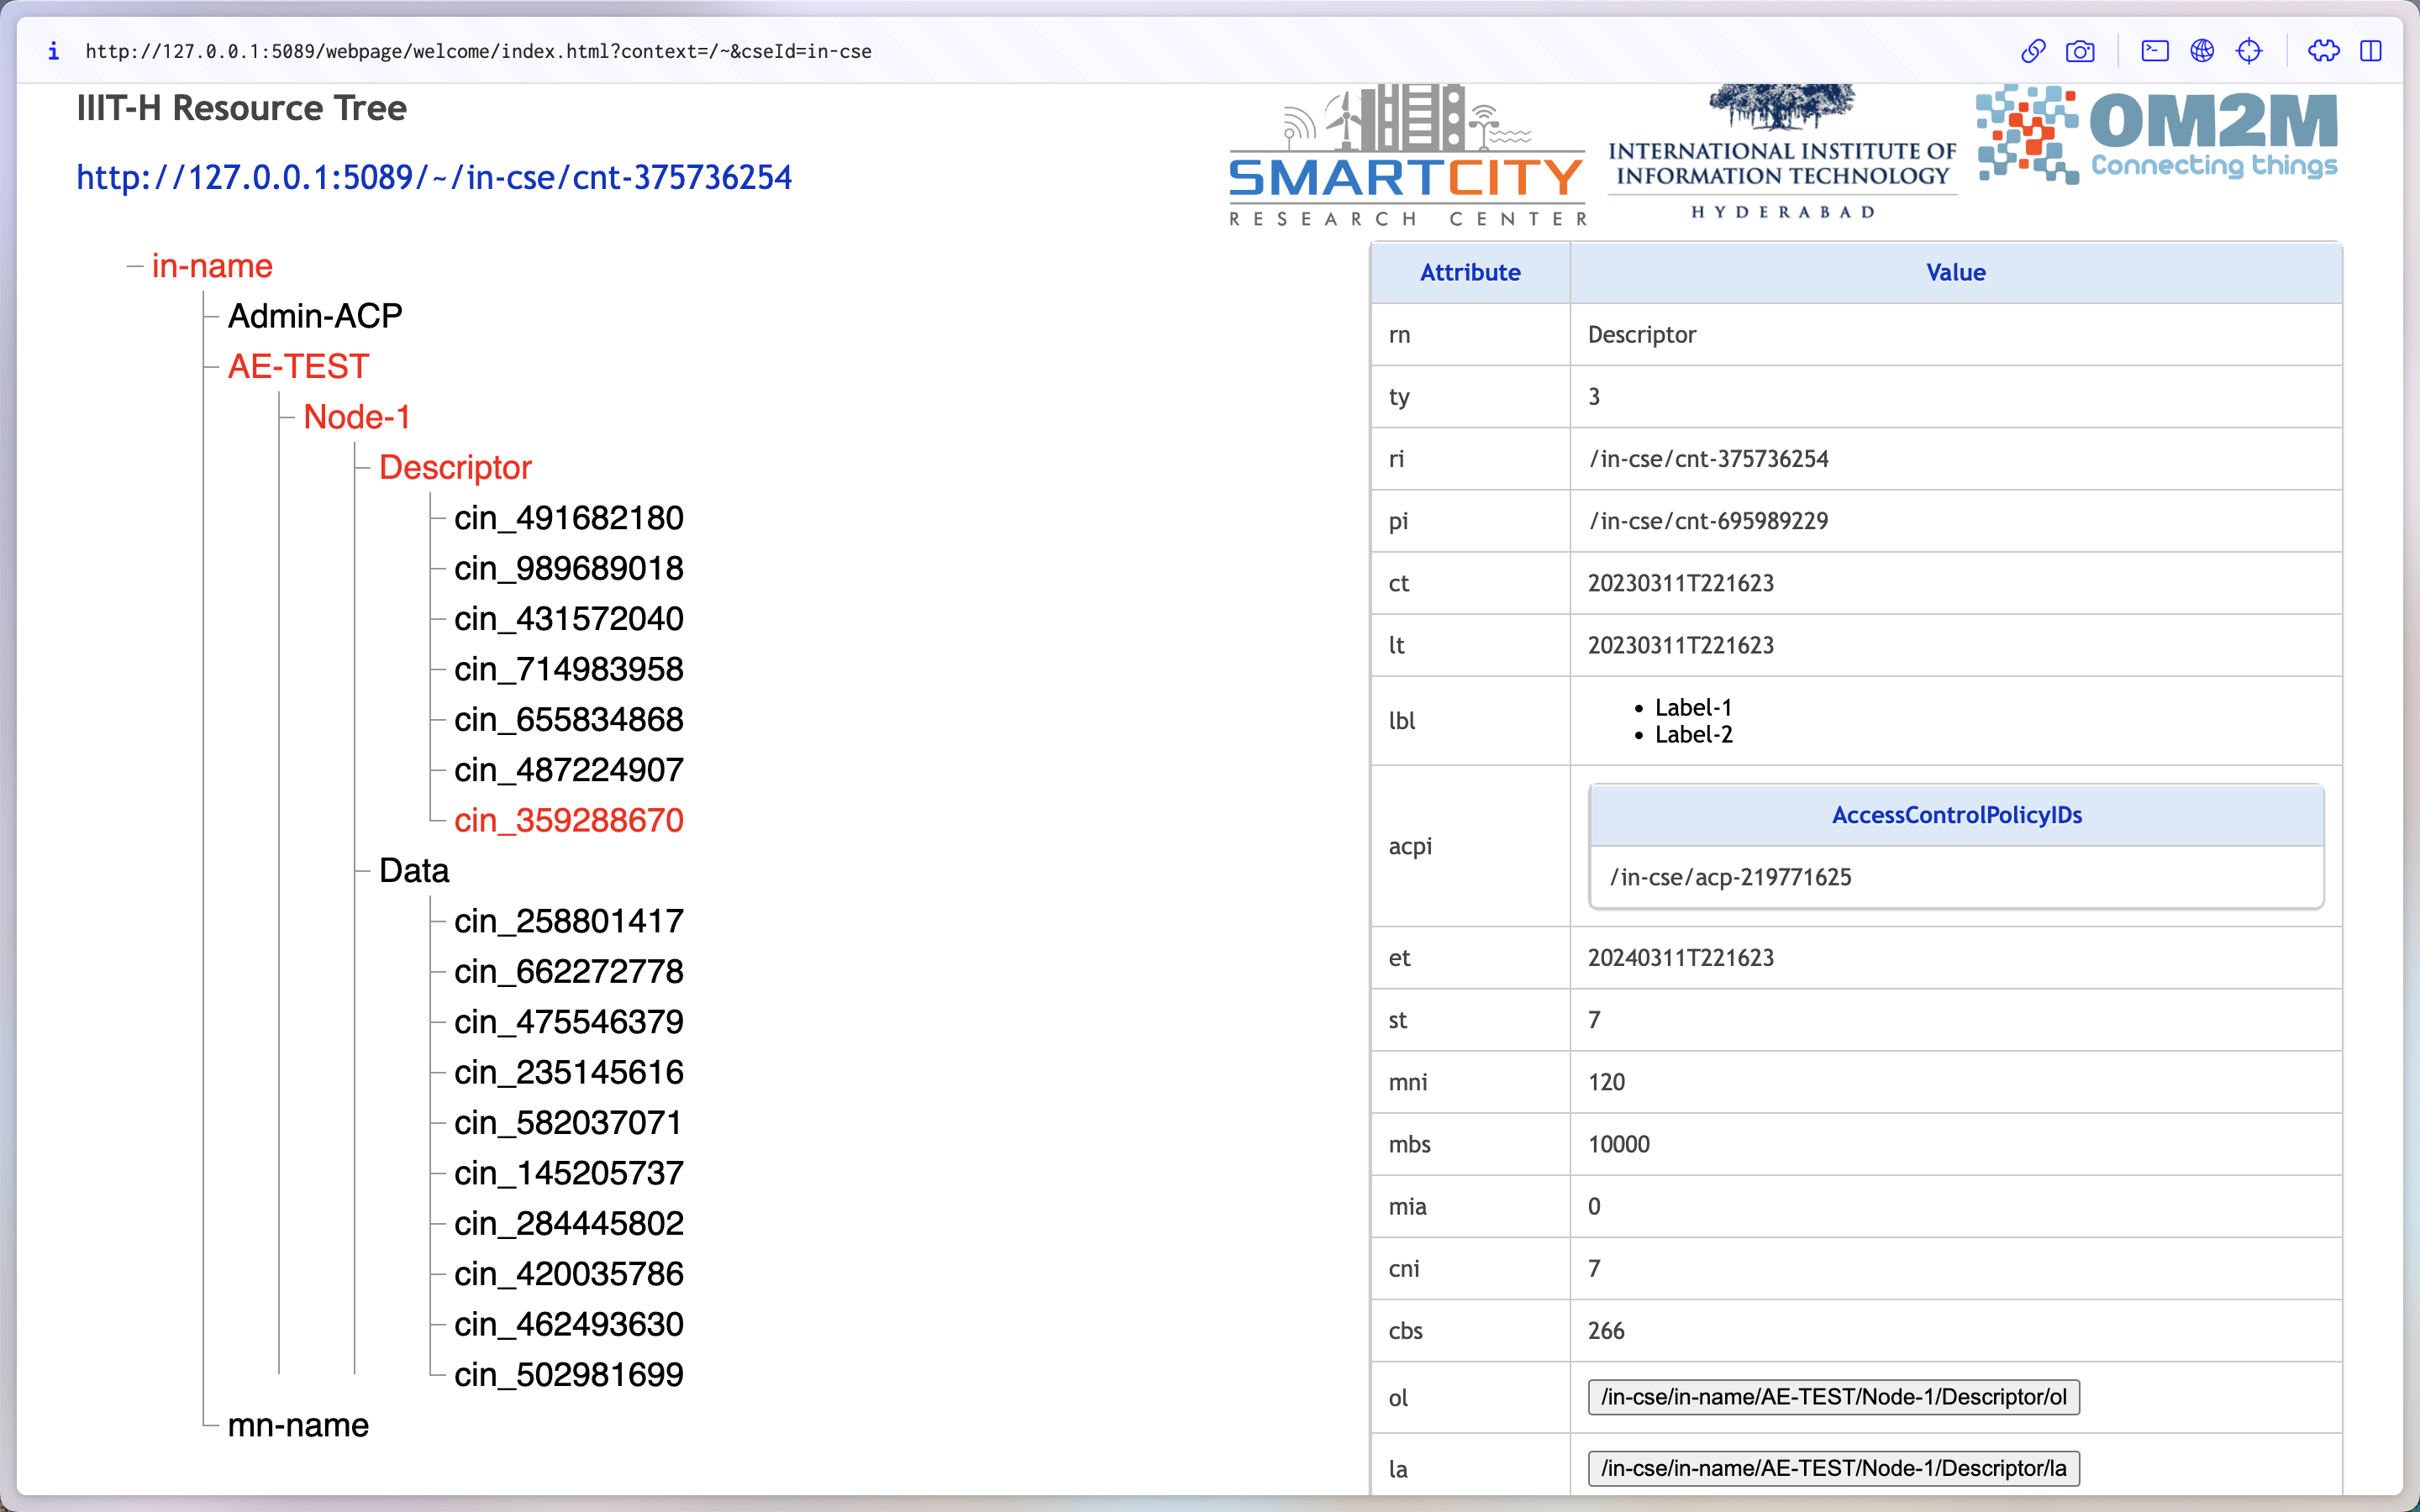Select the Node-1 tree item
This screenshot has height=1512, width=2420.
click(x=357, y=417)
